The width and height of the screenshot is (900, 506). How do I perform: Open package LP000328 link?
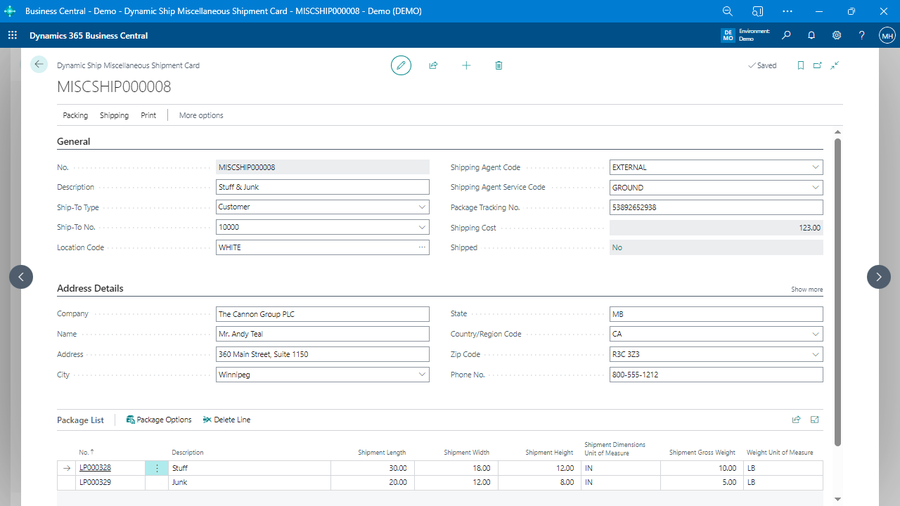coord(95,467)
